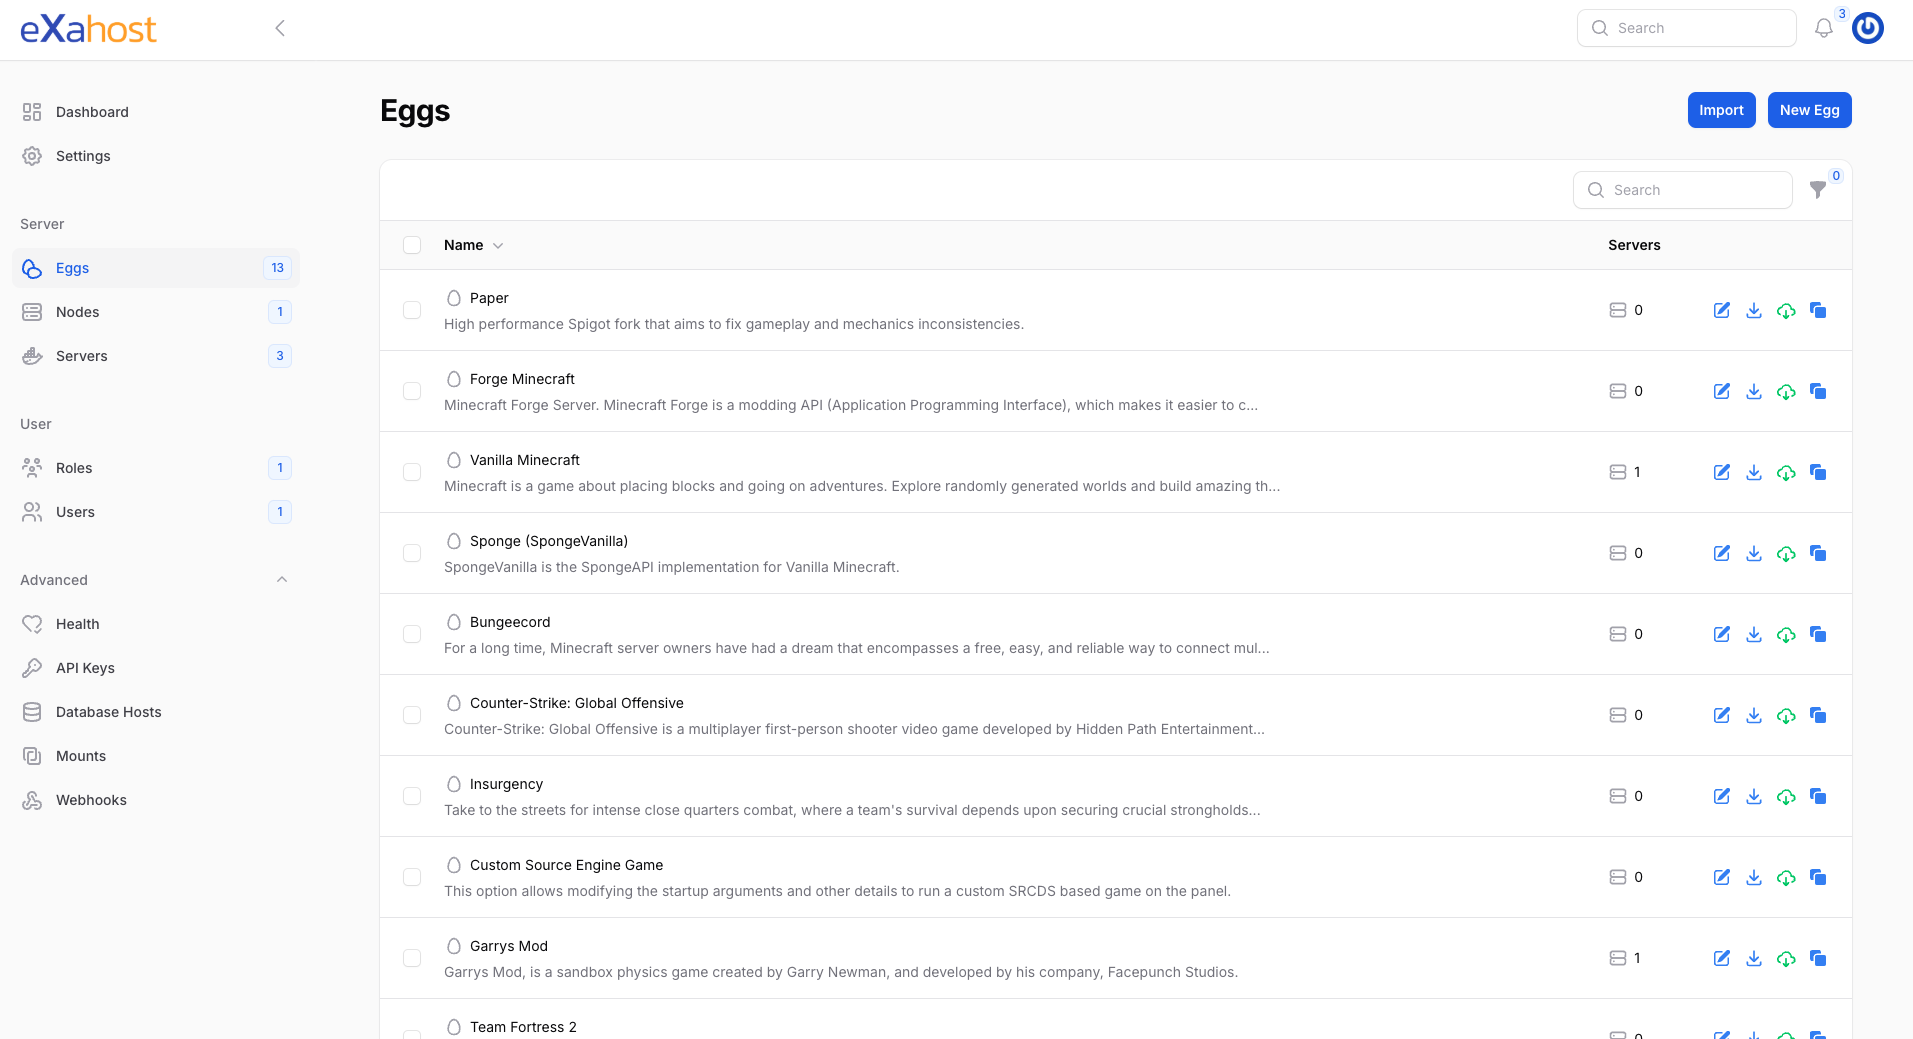Check the Paper egg row checkbox
Viewport: 1913px width, 1039px height.
tap(412, 310)
